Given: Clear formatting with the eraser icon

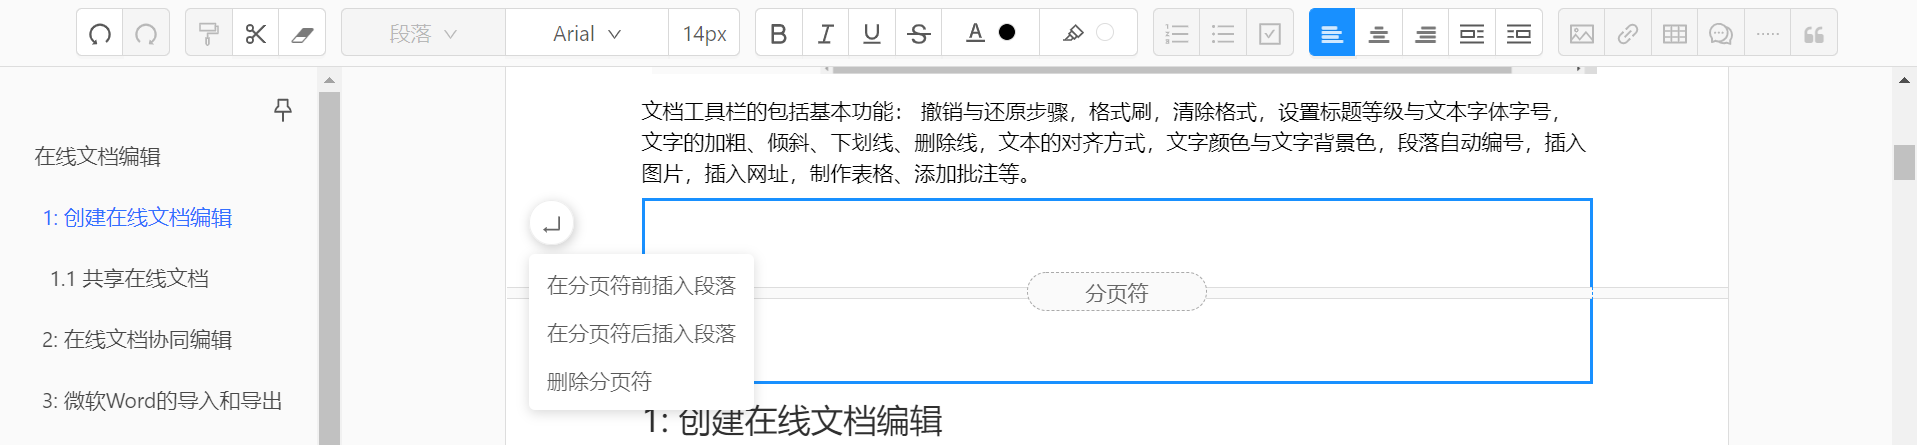Looking at the screenshot, I should [302, 34].
